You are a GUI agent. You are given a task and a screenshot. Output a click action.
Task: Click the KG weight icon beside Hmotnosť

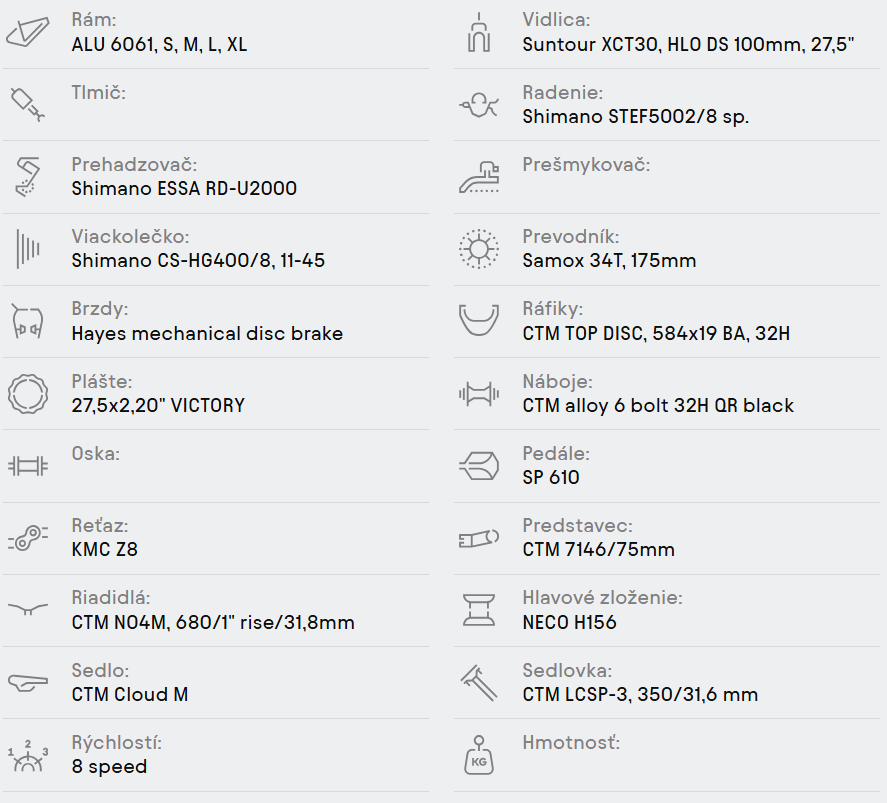479,755
